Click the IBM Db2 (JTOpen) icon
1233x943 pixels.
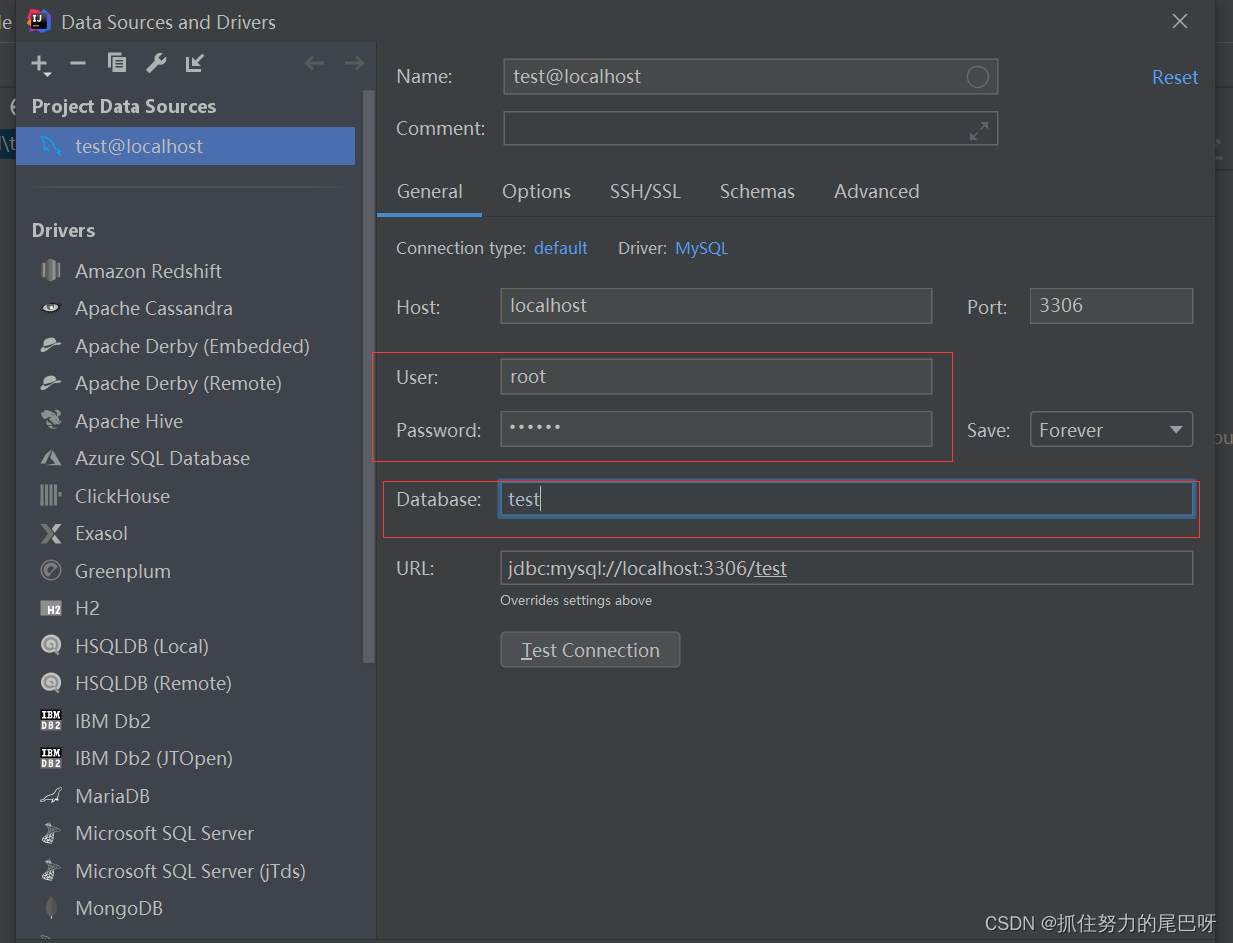[51, 759]
